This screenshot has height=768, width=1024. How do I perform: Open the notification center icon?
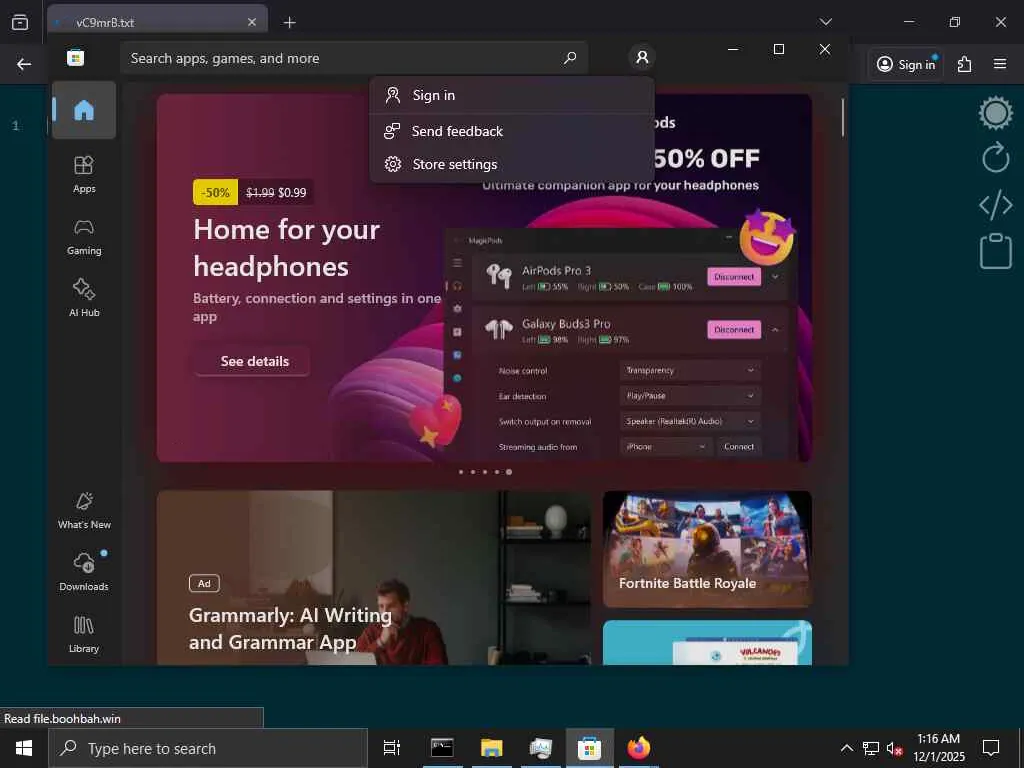pyautogui.click(x=991, y=748)
